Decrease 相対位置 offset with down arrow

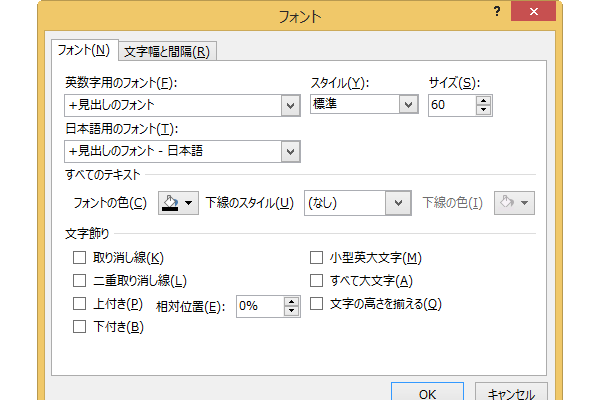point(292,311)
